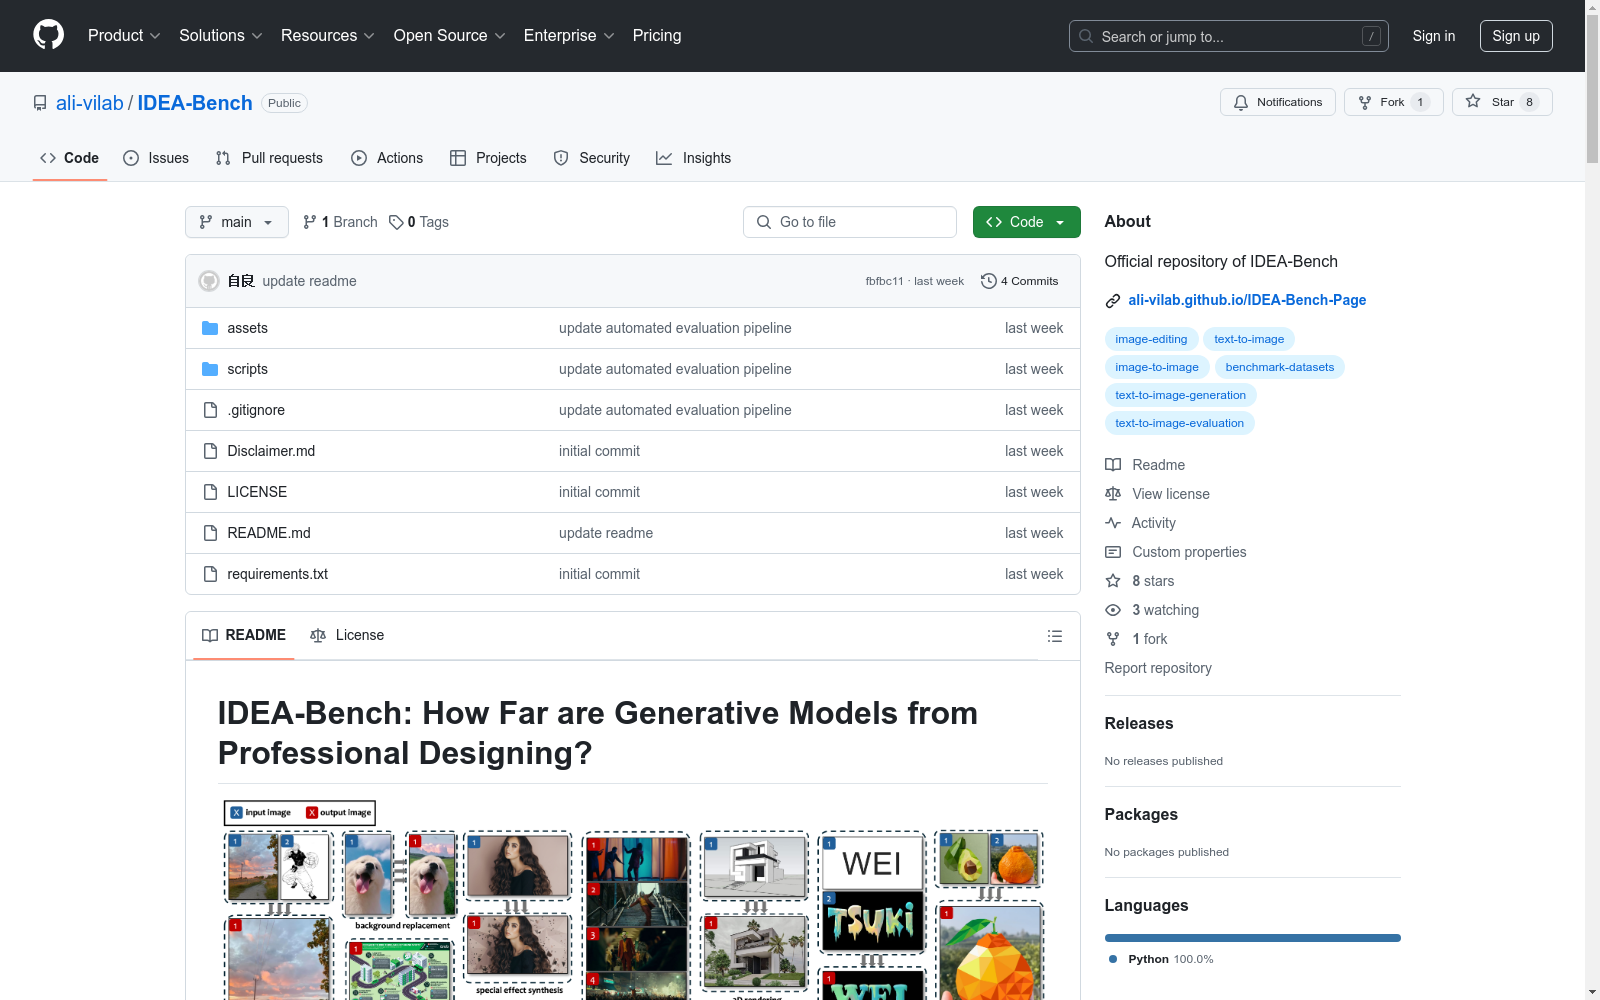The image size is (1600, 1000).
Task: Click the license scale icon in sidebar
Action: [1113, 494]
